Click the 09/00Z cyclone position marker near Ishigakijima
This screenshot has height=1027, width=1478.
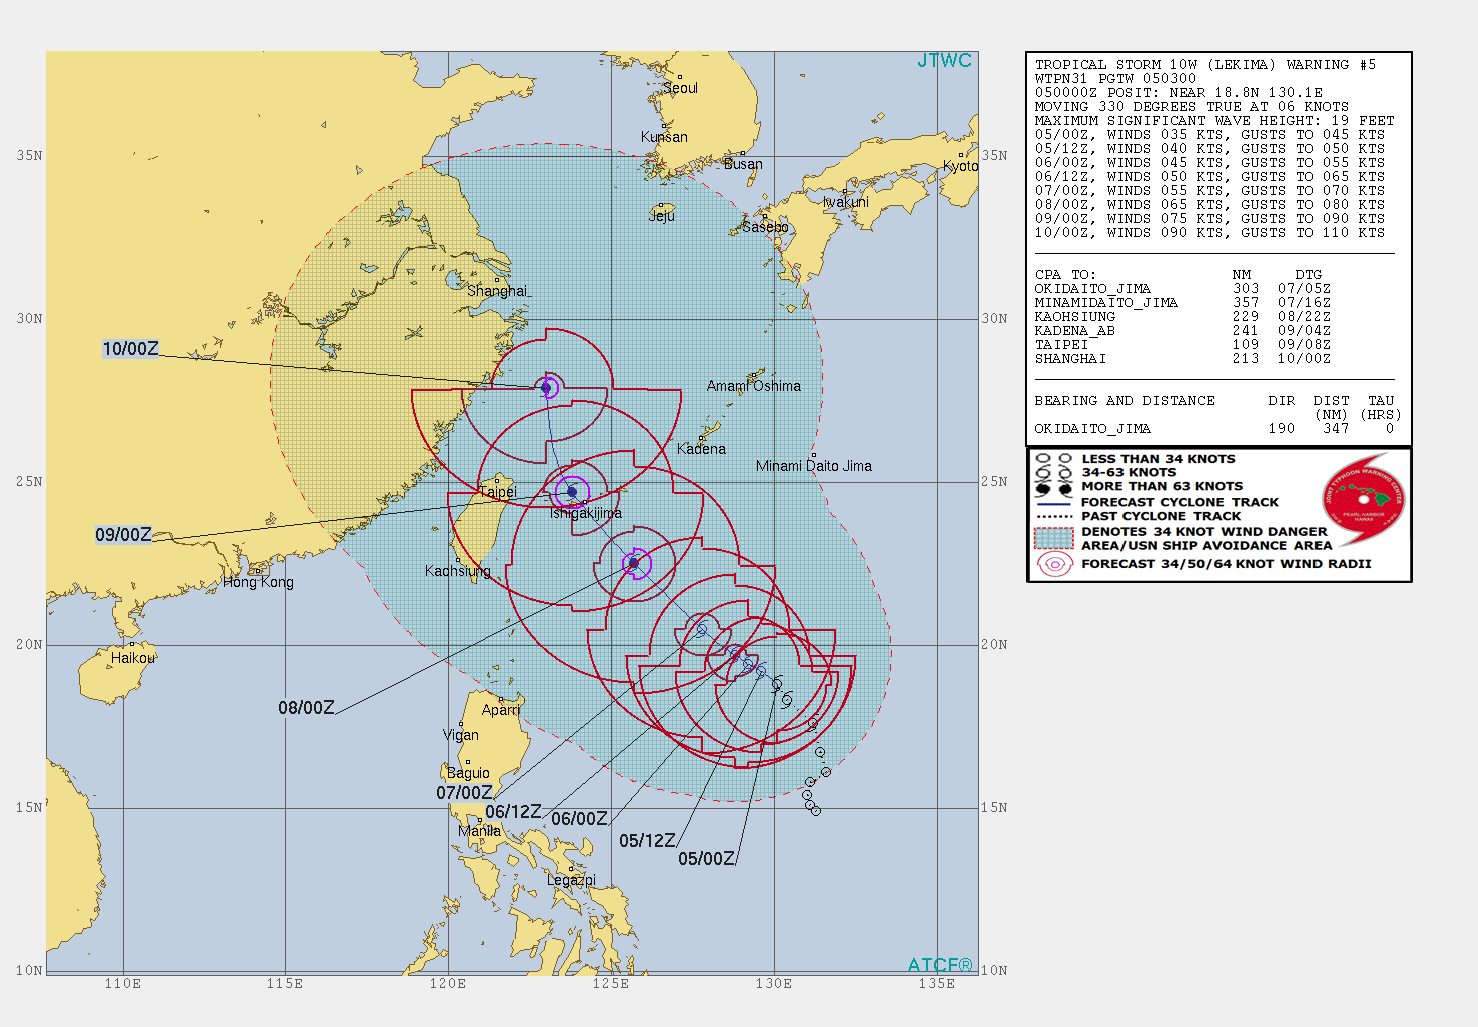(572, 492)
